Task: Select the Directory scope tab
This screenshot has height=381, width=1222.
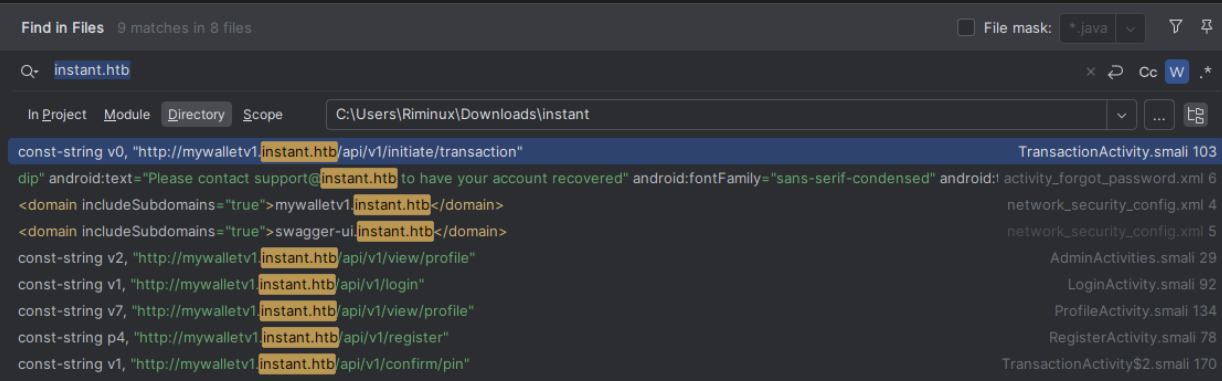Action: 196,115
